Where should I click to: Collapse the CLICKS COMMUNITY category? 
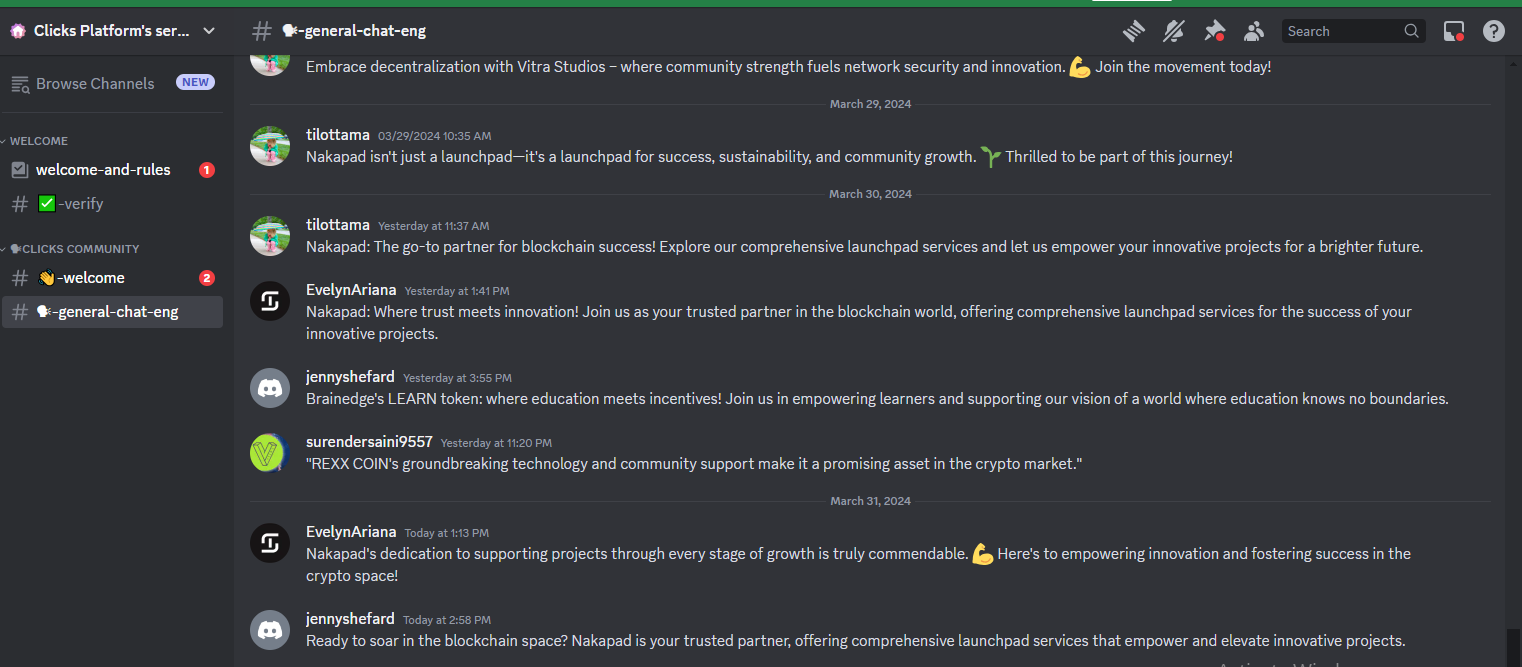point(74,249)
